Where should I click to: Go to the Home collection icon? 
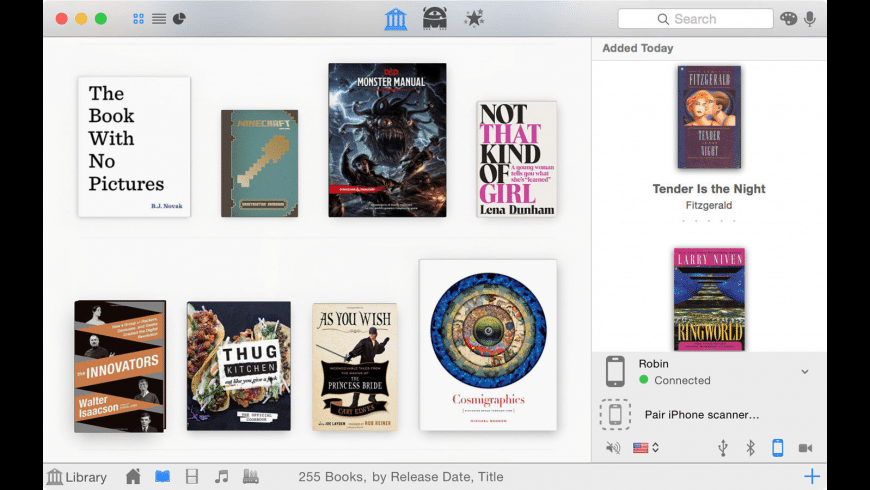pyautogui.click(x=133, y=476)
